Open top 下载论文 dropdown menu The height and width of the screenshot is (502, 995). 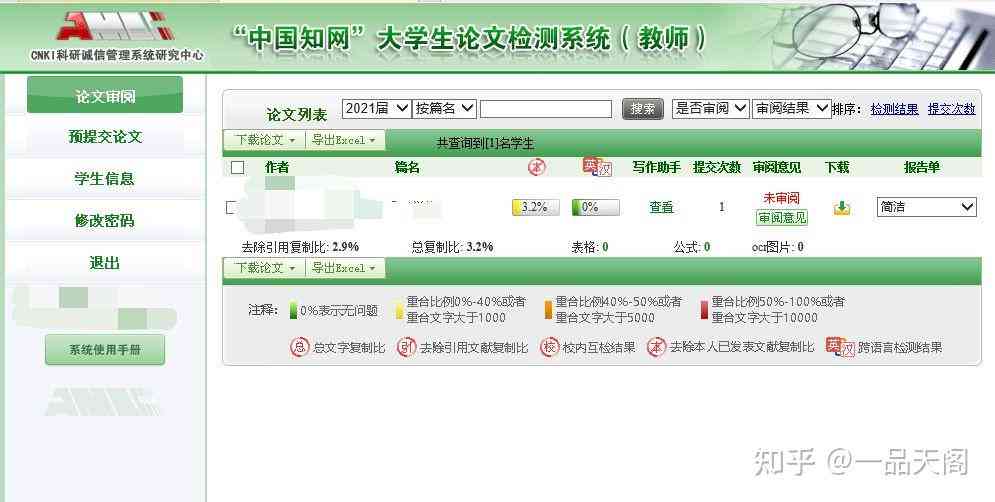pos(265,140)
